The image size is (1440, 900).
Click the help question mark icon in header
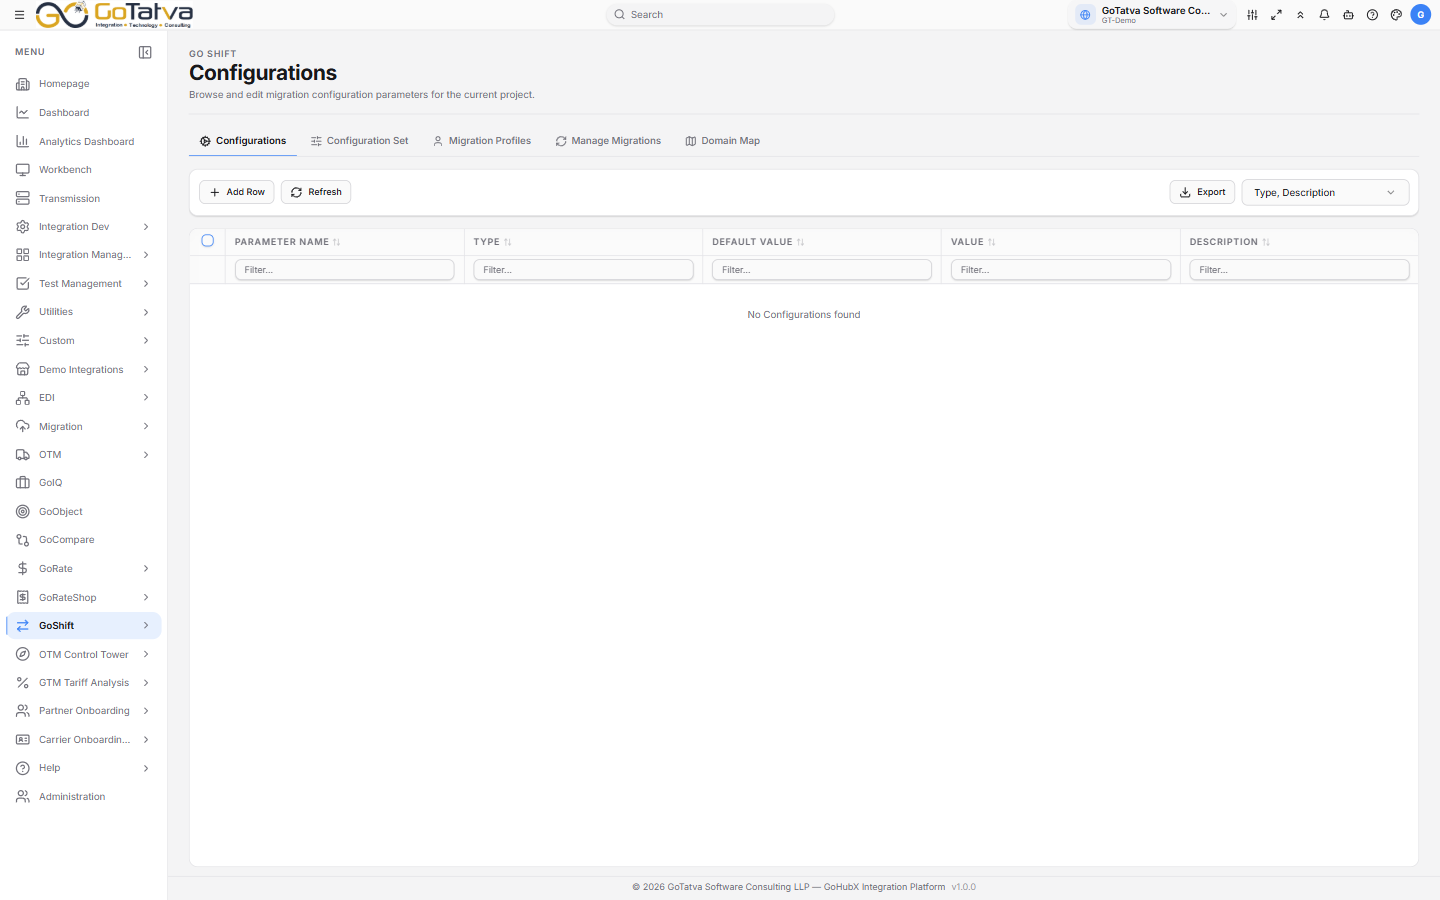(1372, 15)
